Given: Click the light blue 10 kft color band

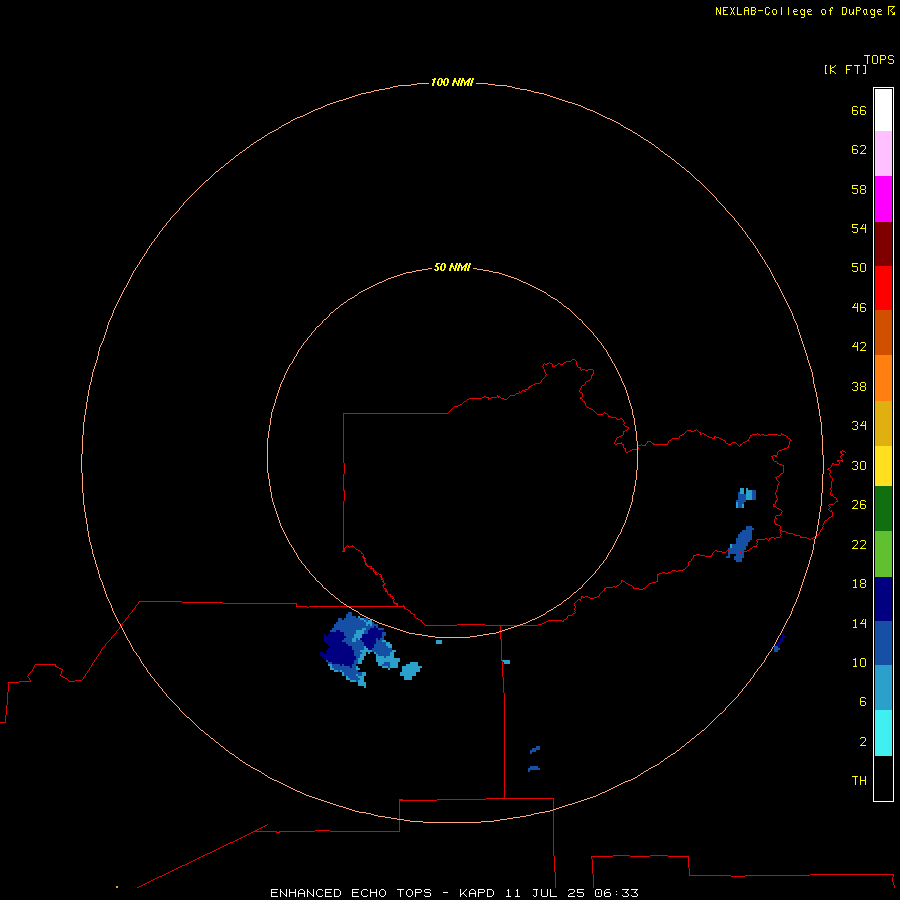Looking at the screenshot, I should 883,688.
